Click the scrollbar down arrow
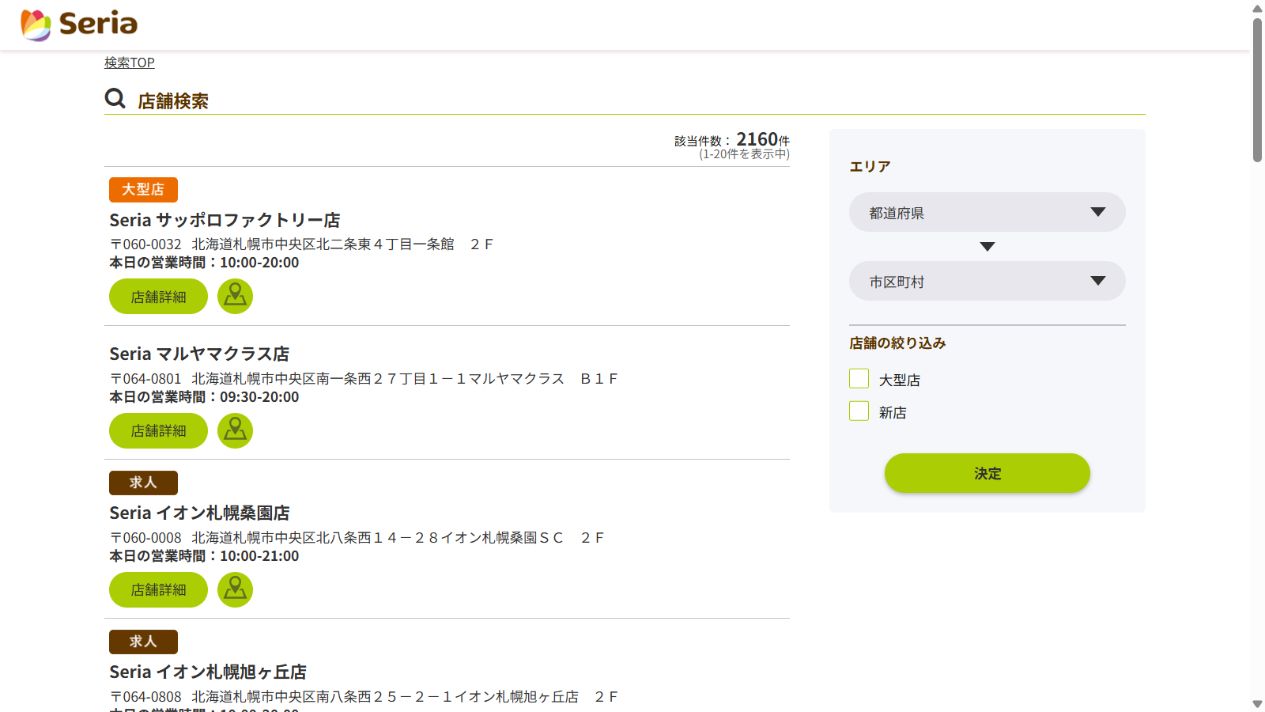The image size is (1265, 712). [x=1257, y=704]
